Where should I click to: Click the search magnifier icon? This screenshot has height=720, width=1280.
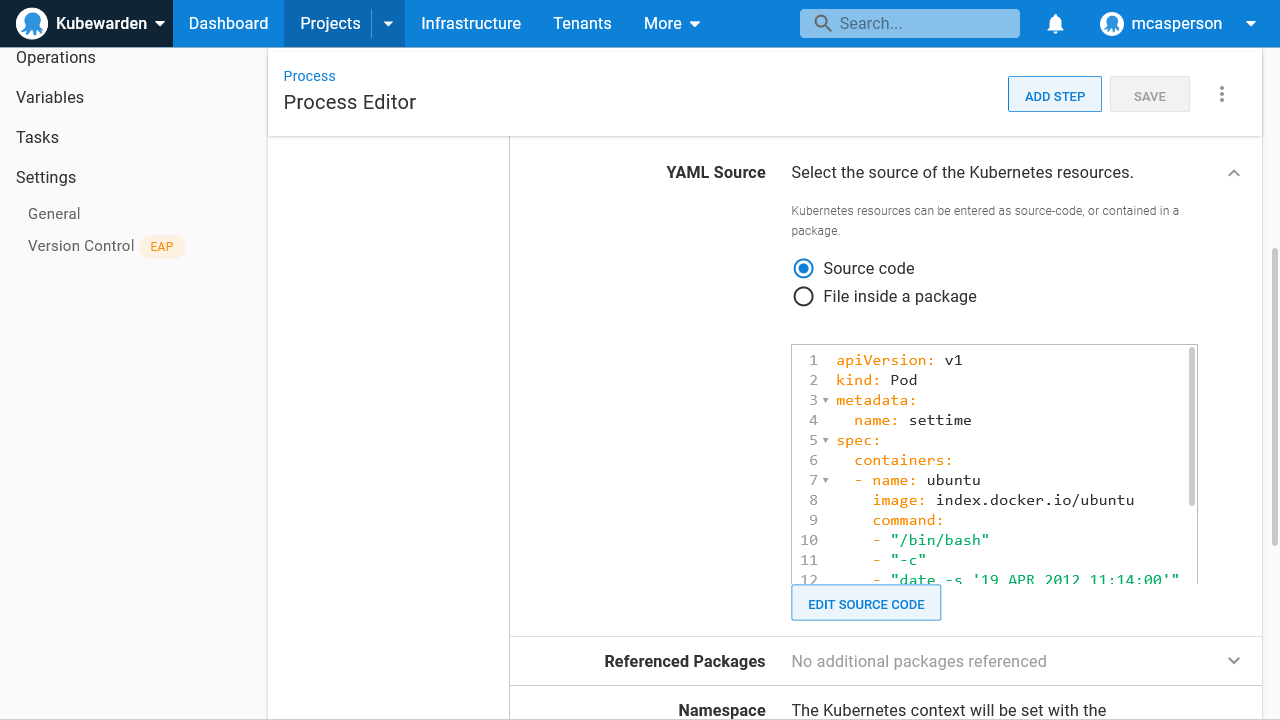click(x=823, y=23)
